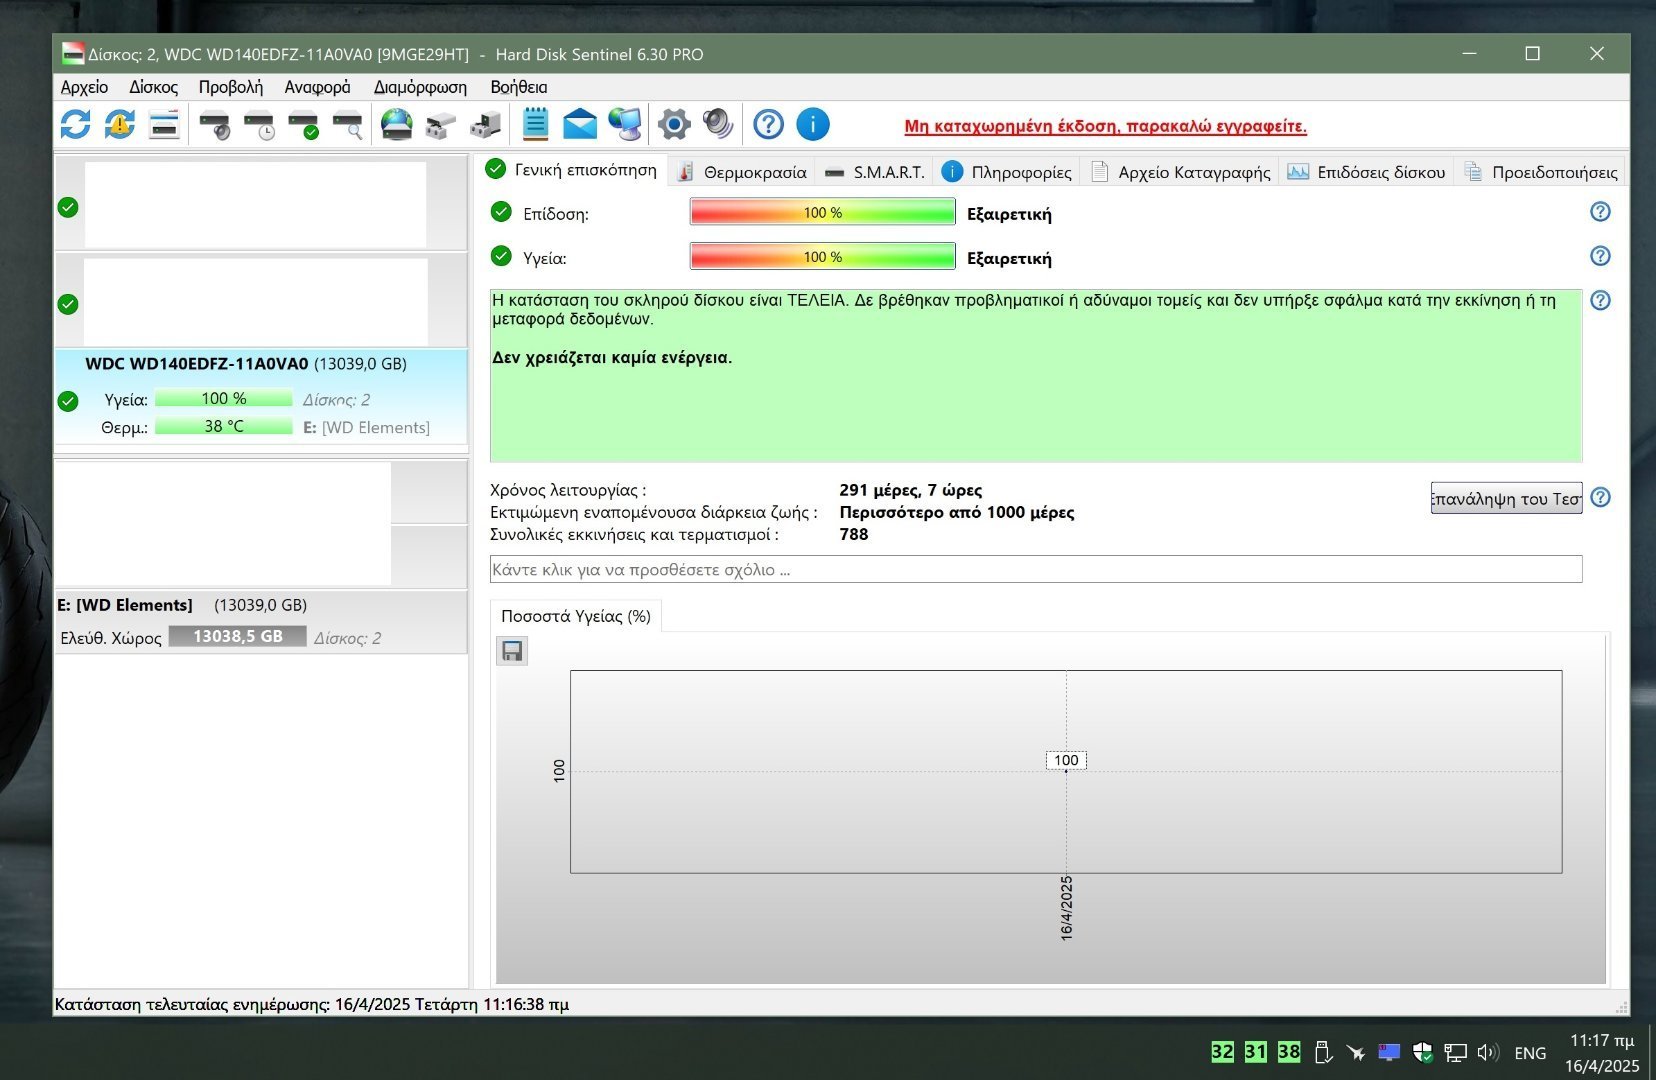The height and width of the screenshot is (1080, 1656).
Task: Click the red unregistered version link
Action: tap(1106, 126)
